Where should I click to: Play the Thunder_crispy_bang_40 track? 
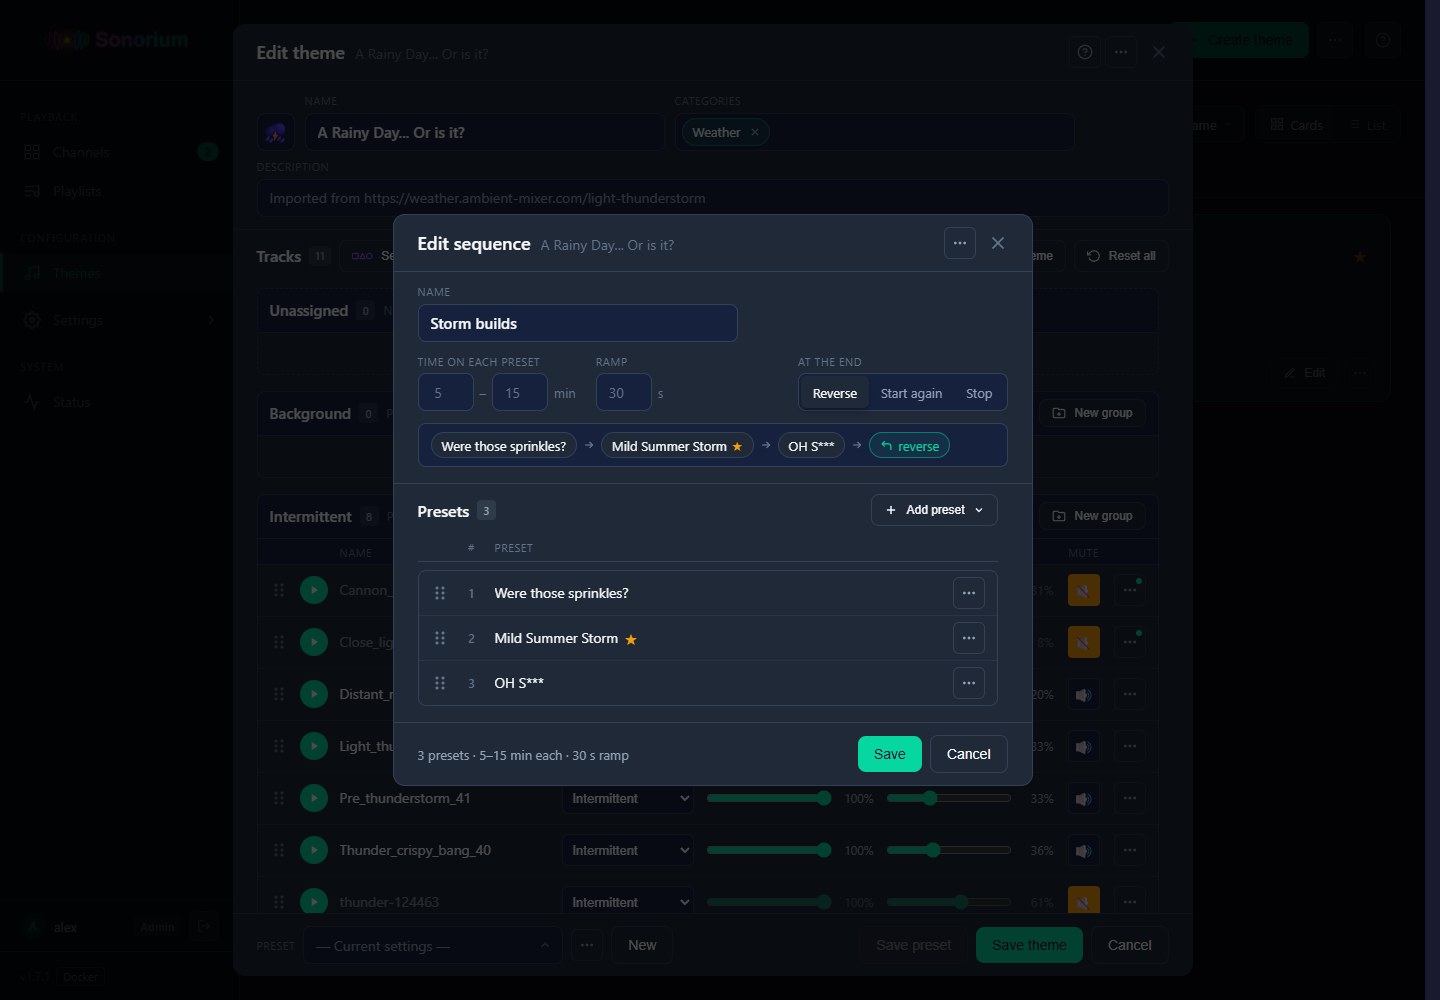(x=314, y=850)
